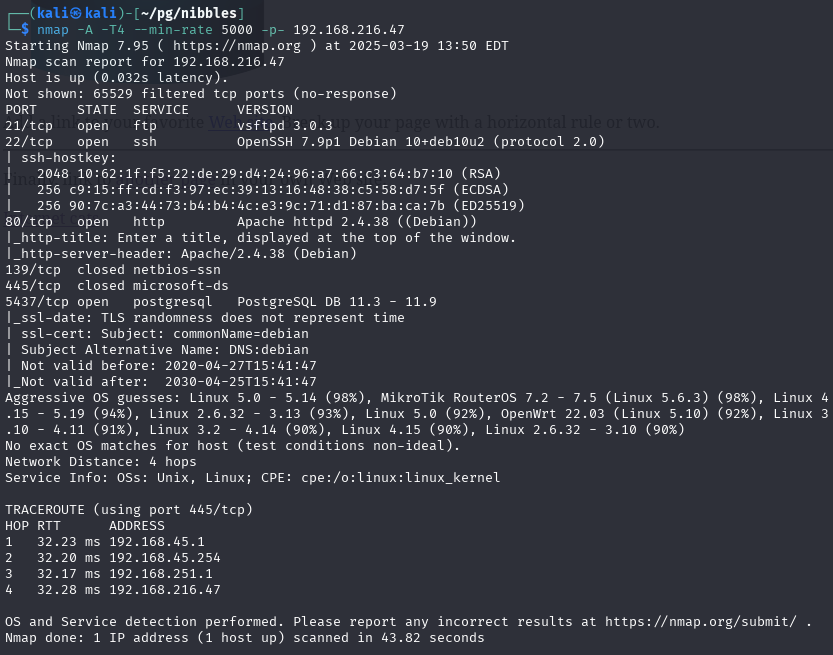Screen dimensions: 833x655
Task: Click the kali㉿kali prompt username
Action: (x=68, y=13)
